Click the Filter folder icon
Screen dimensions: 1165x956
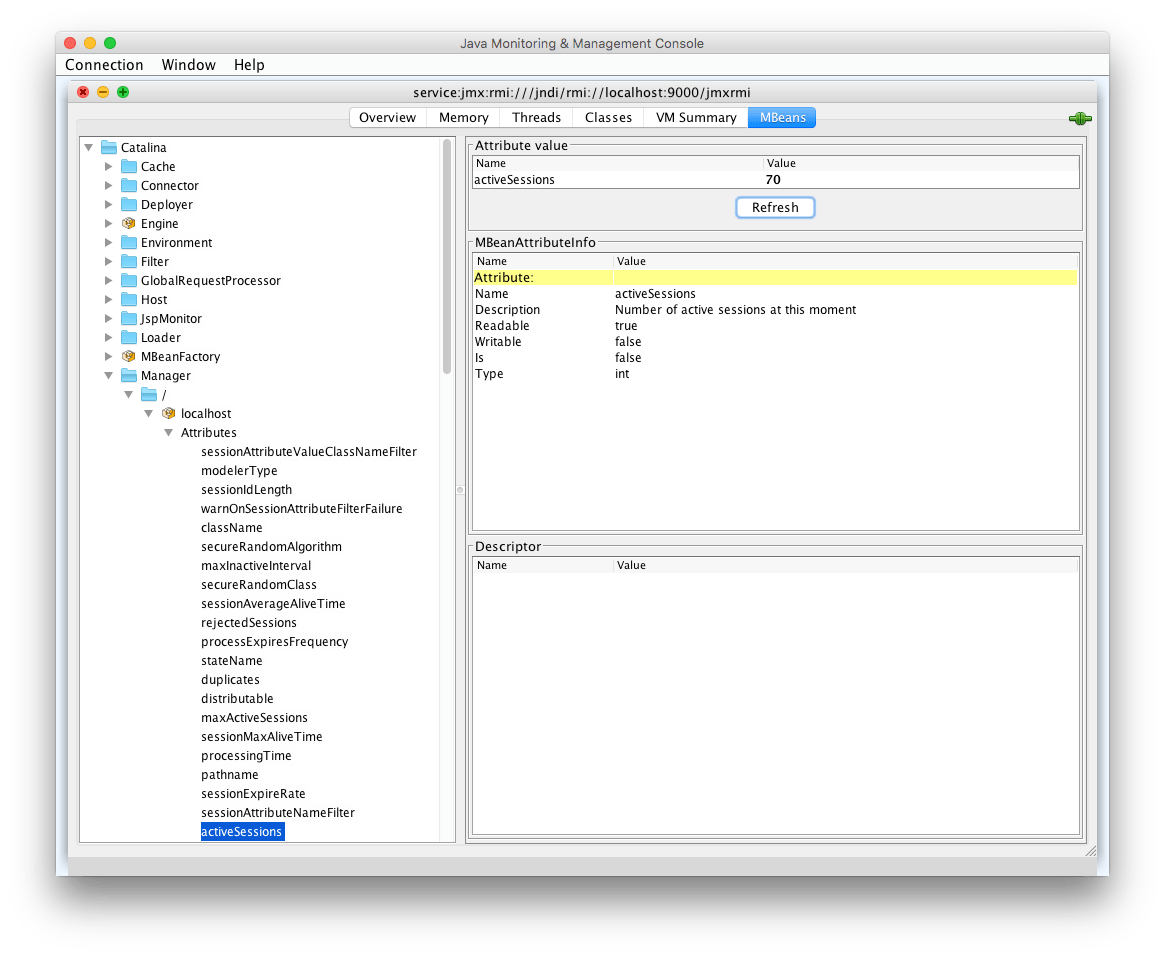[129, 261]
